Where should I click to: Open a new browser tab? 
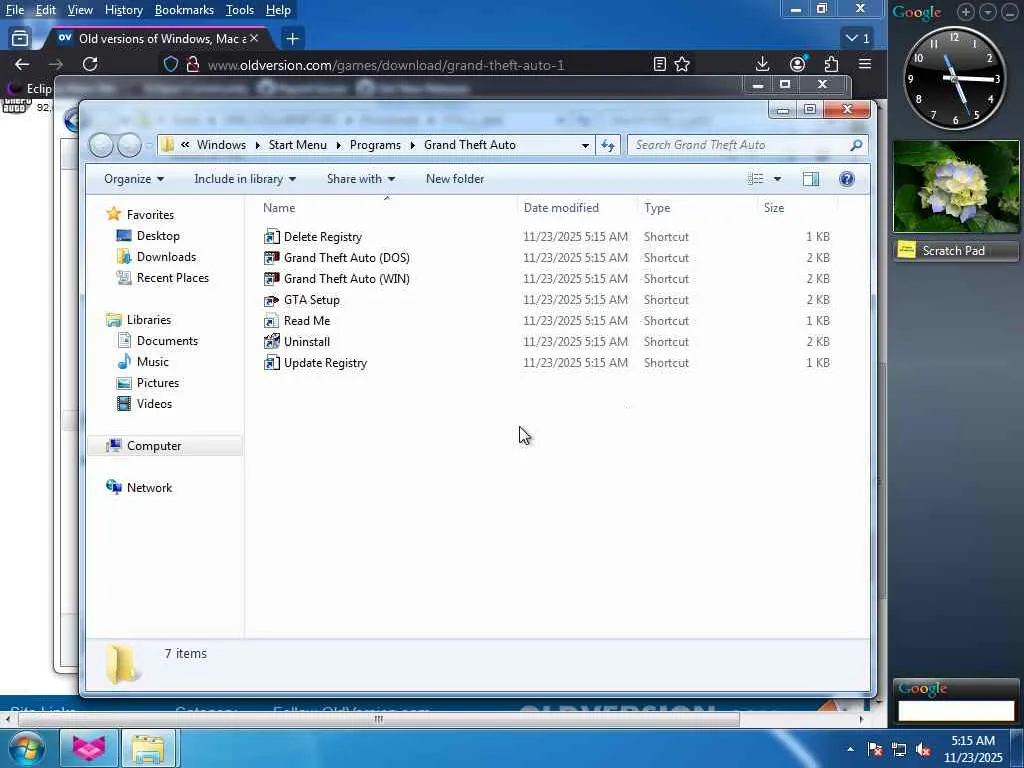pyautogui.click(x=292, y=39)
